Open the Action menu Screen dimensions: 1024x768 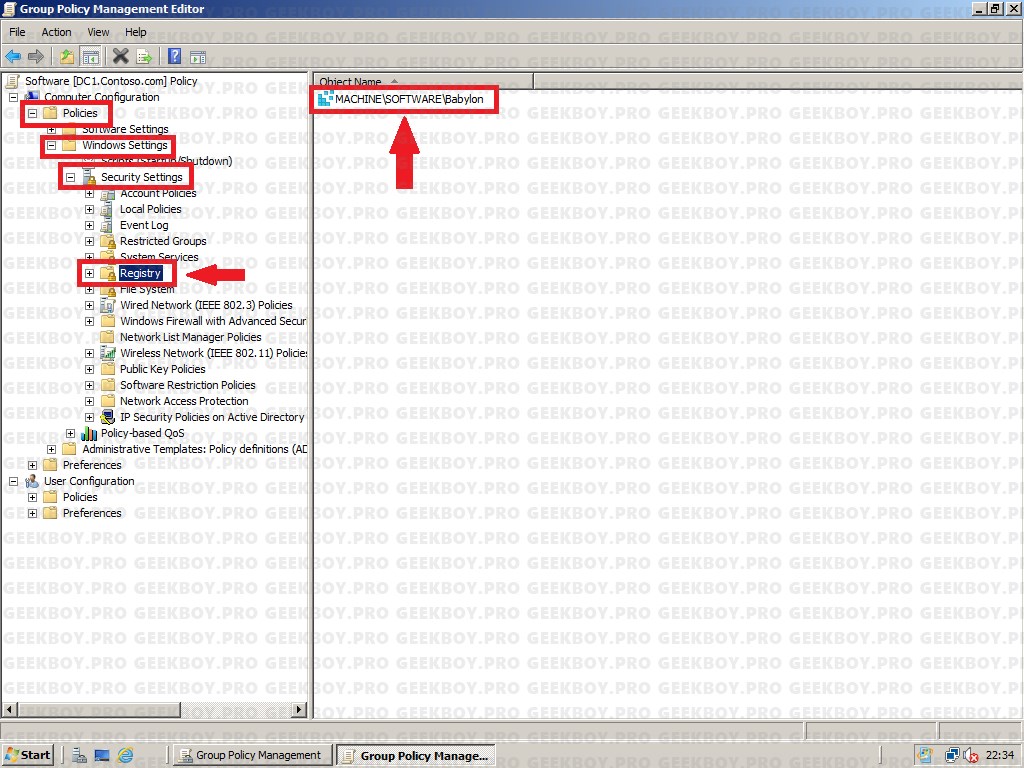click(x=56, y=32)
